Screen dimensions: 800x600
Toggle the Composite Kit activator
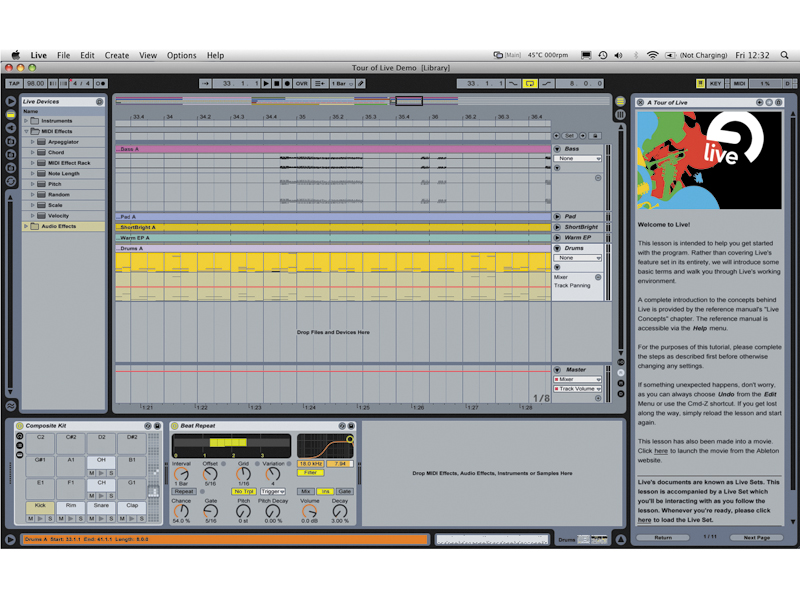pyautogui.click(x=20, y=426)
